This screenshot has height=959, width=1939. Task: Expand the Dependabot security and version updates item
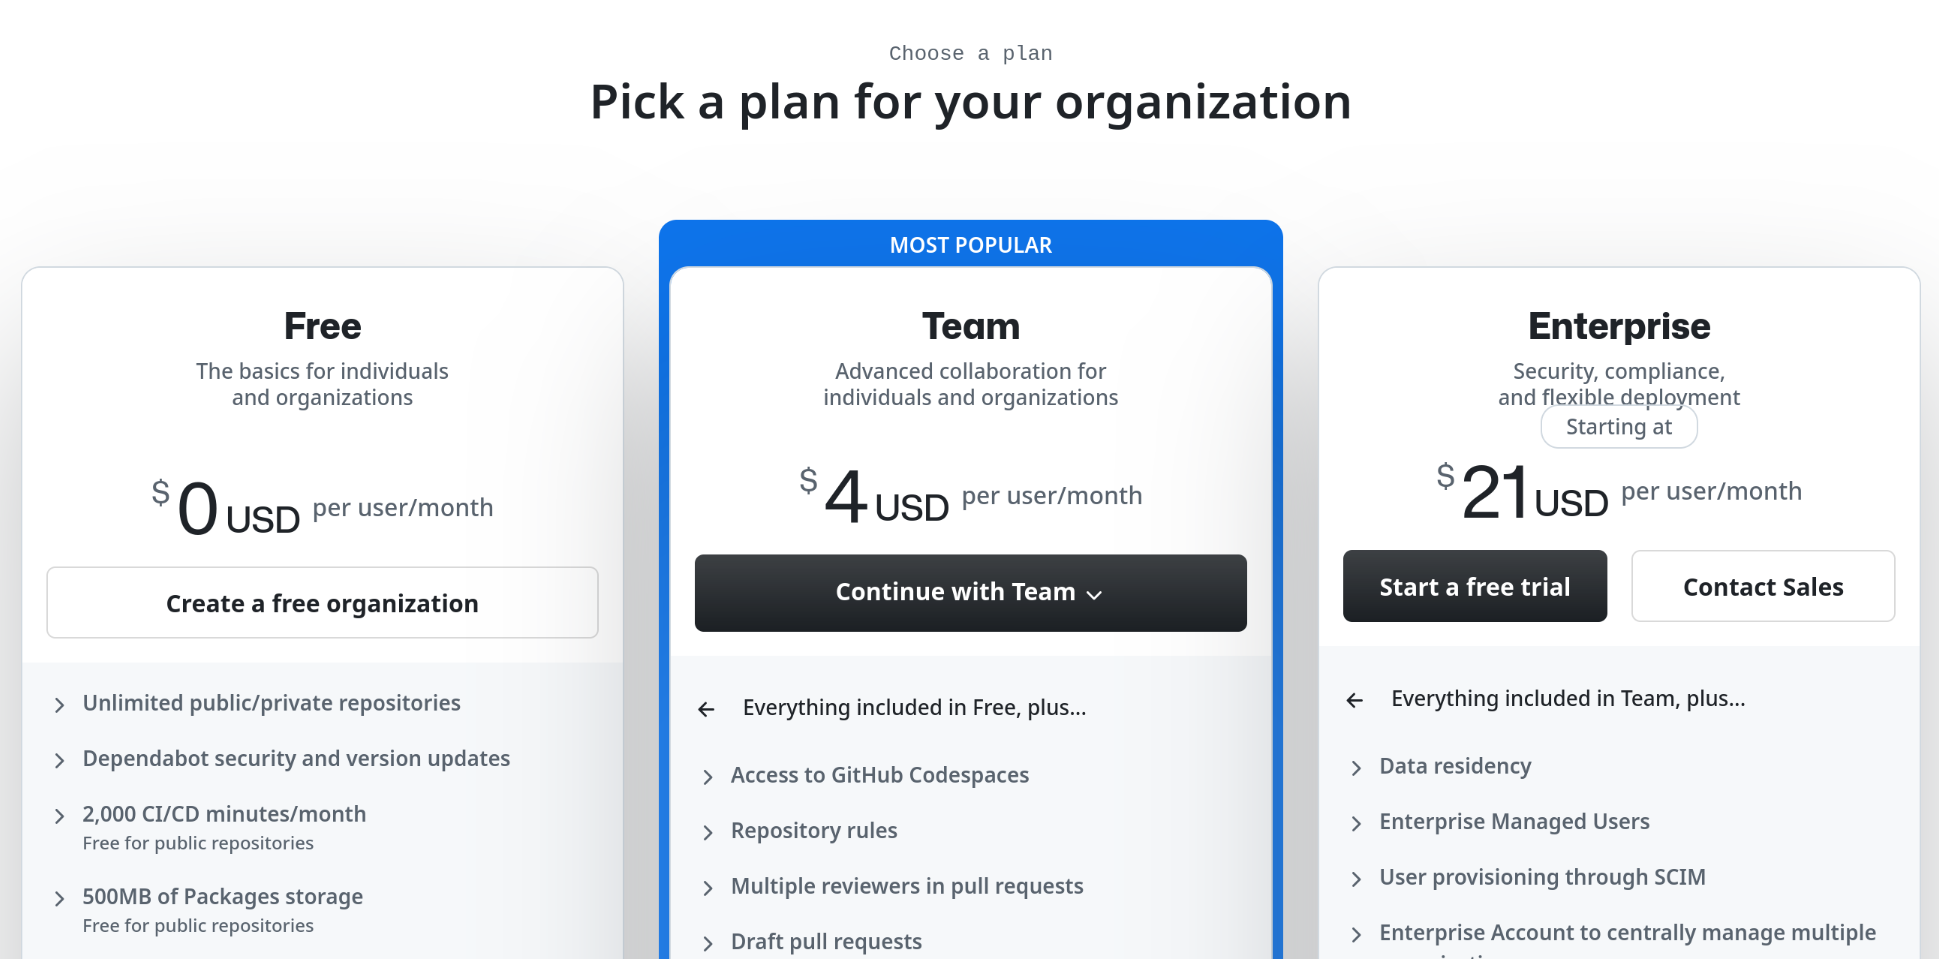click(59, 760)
